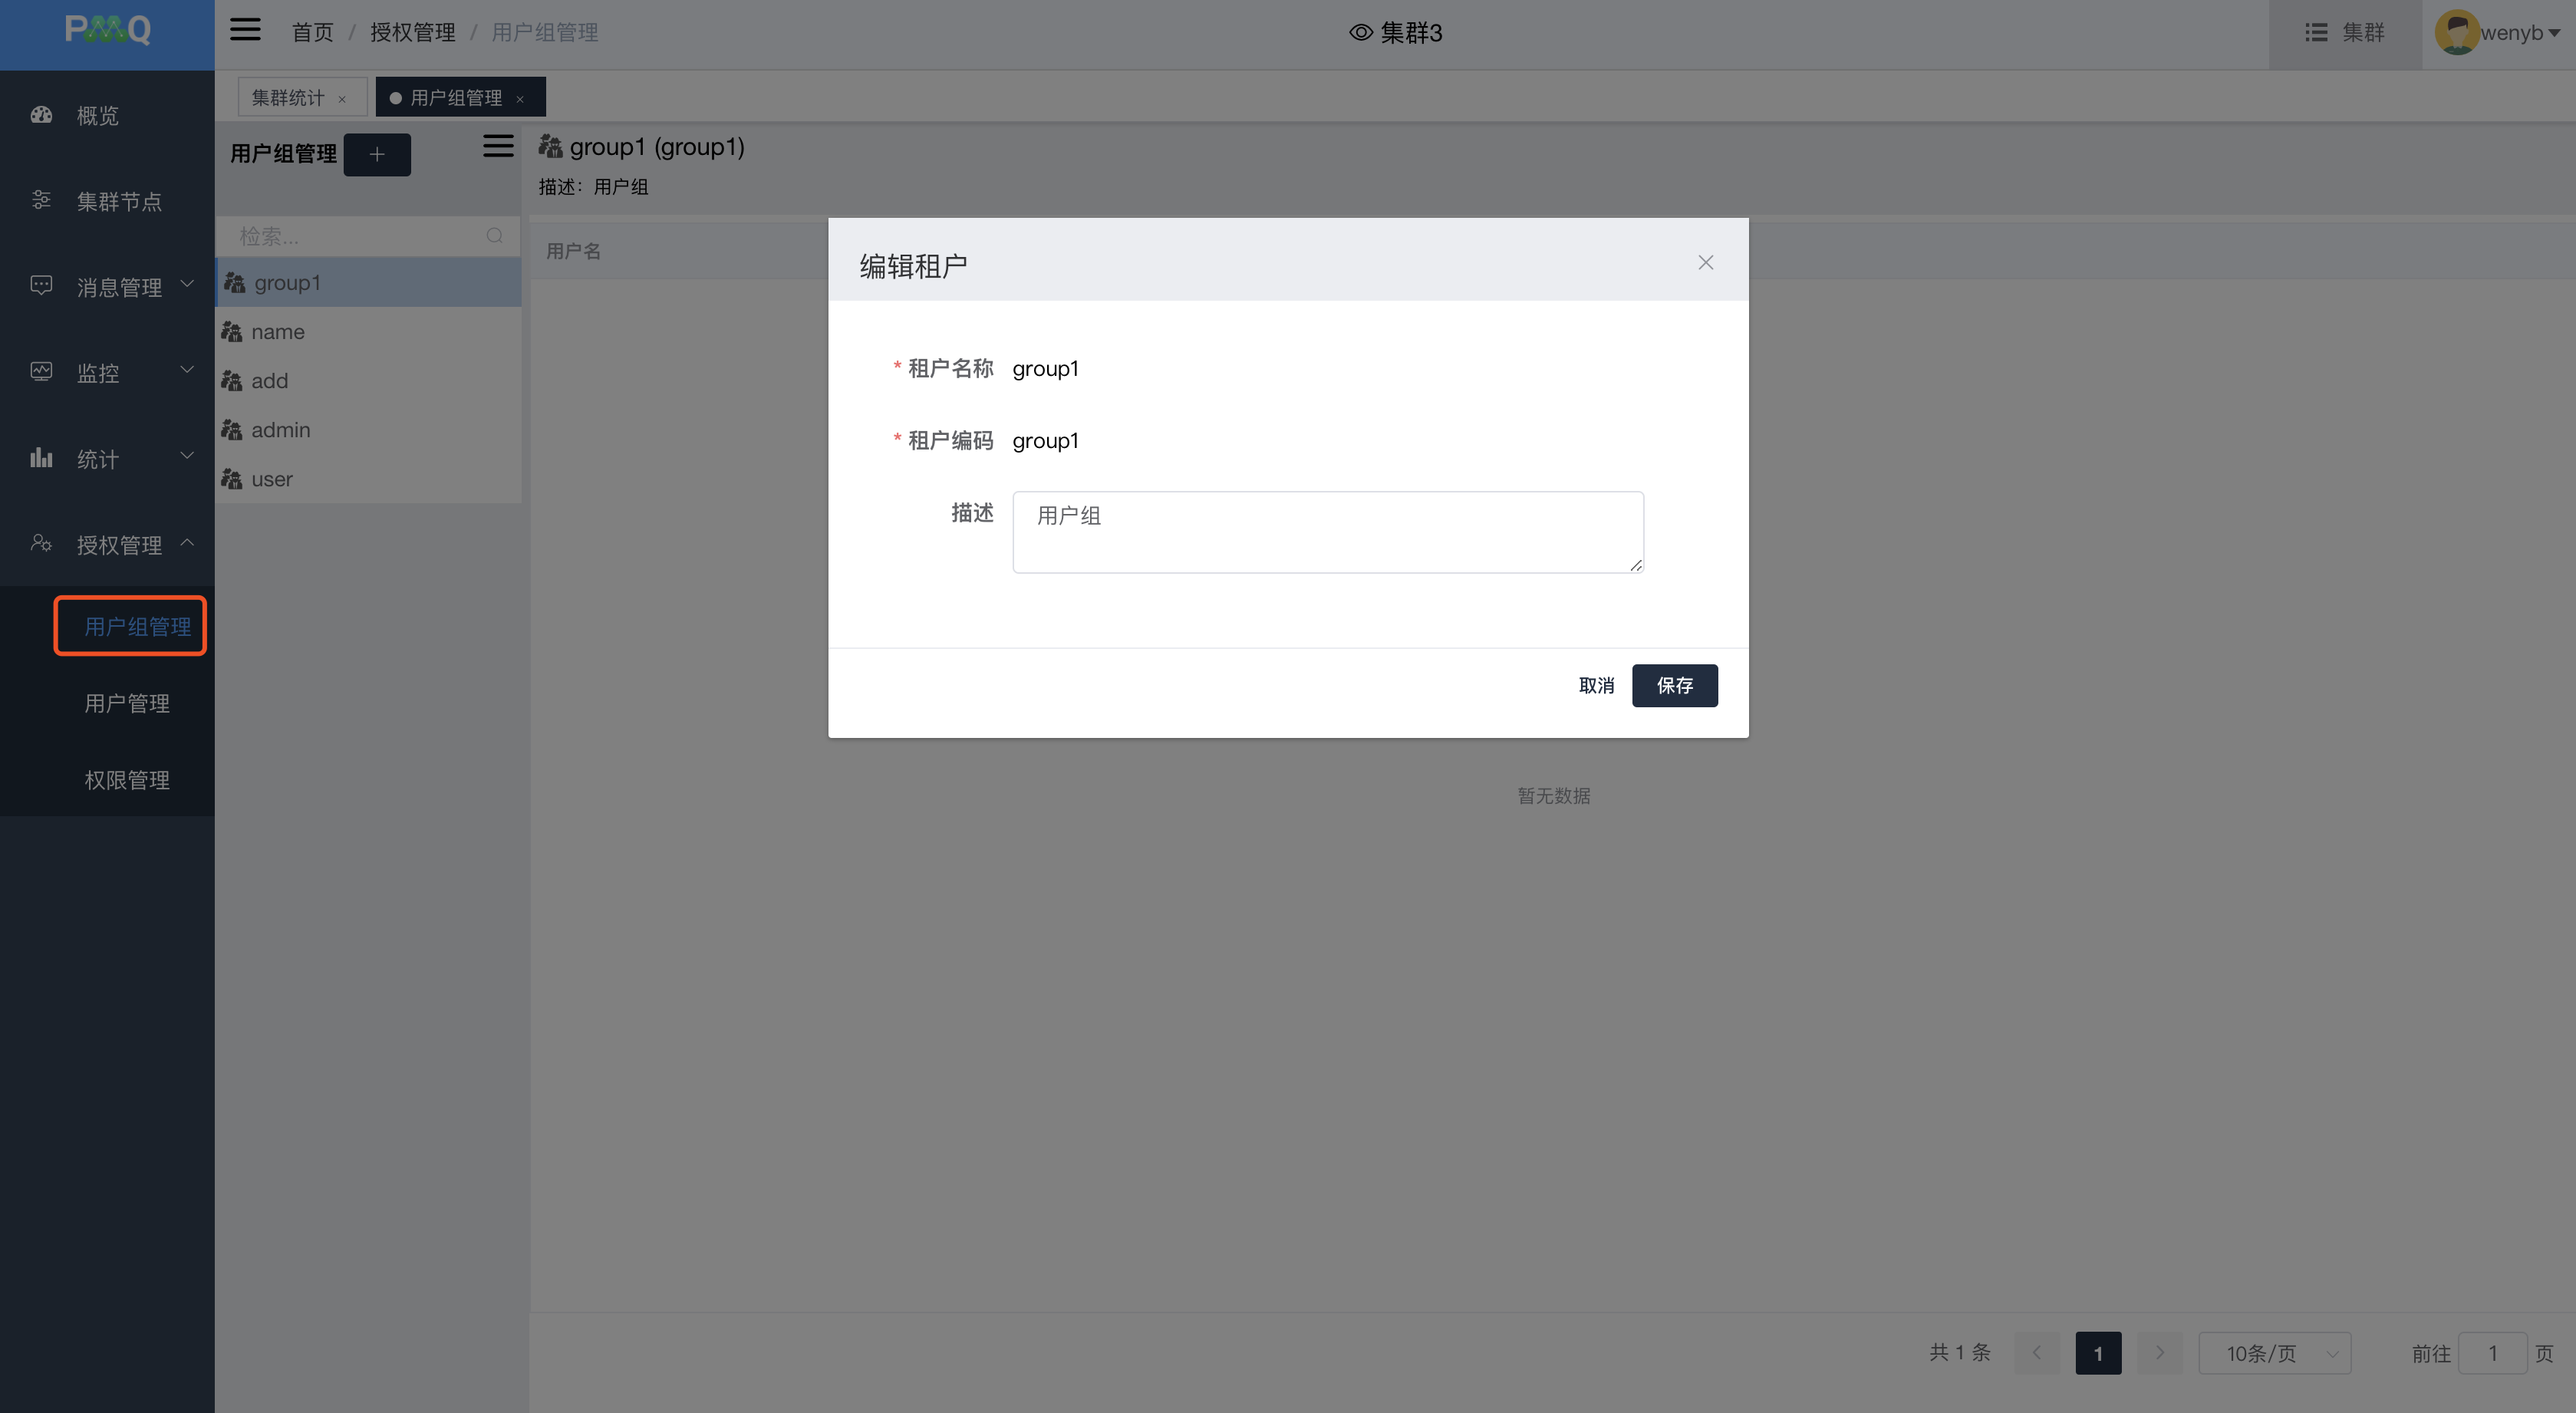
Task: Collapse the 授权管理 sidebar menu
Action: (x=118, y=544)
